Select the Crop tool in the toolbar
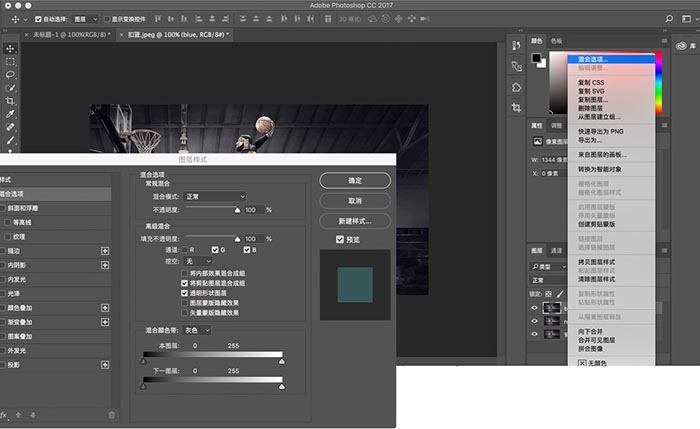The height and width of the screenshot is (429, 700). click(10, 101)
